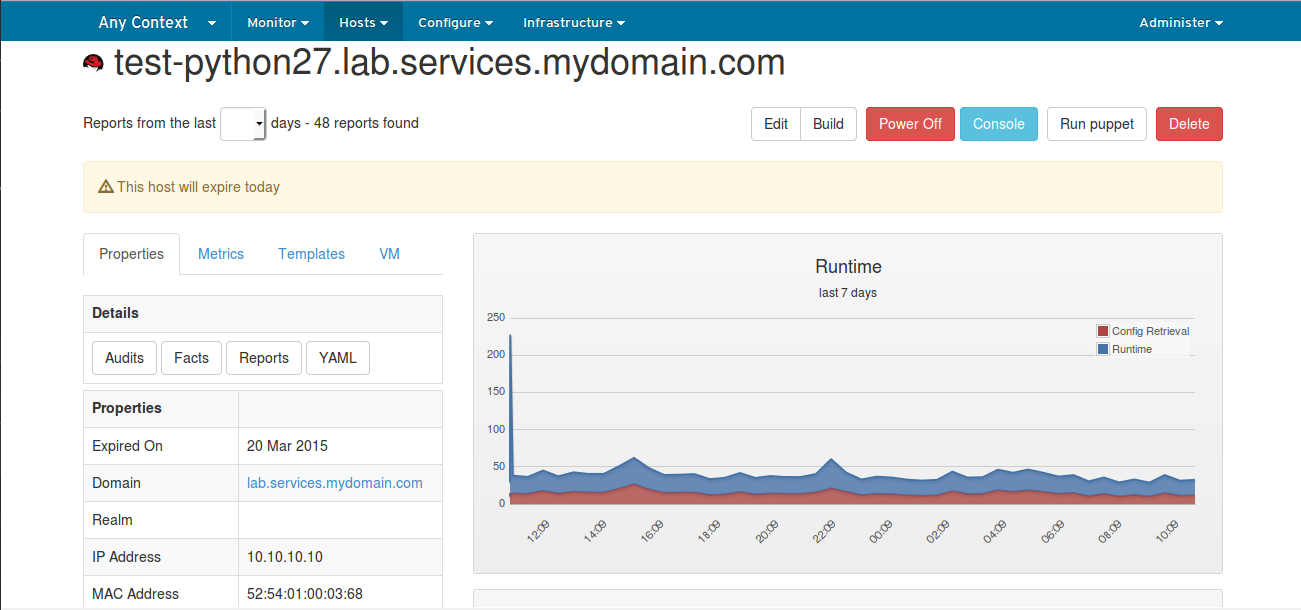Open the Any Context dropdown

click(x=157, y=22)
